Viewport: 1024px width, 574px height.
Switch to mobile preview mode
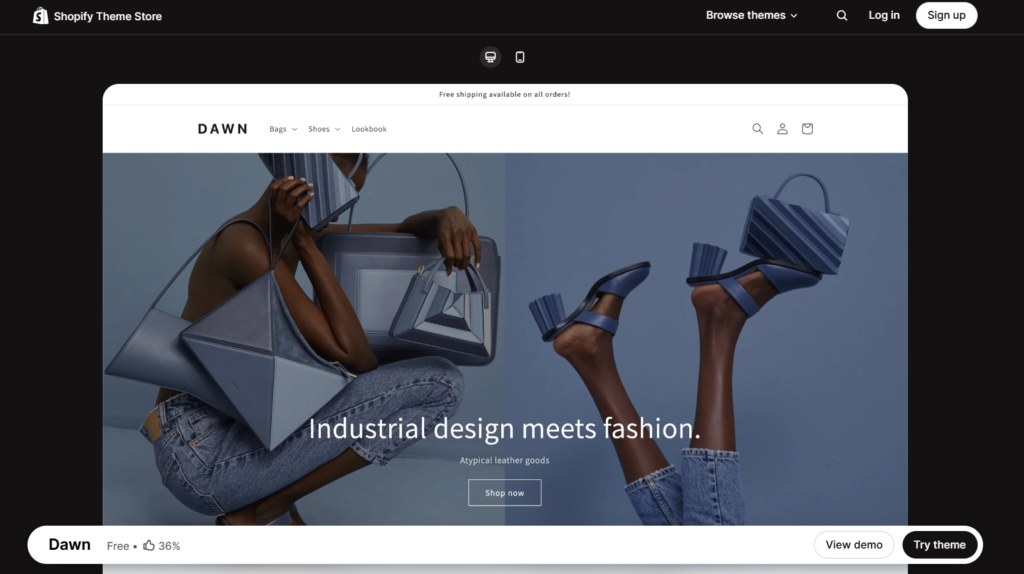(x=520, y=57)
